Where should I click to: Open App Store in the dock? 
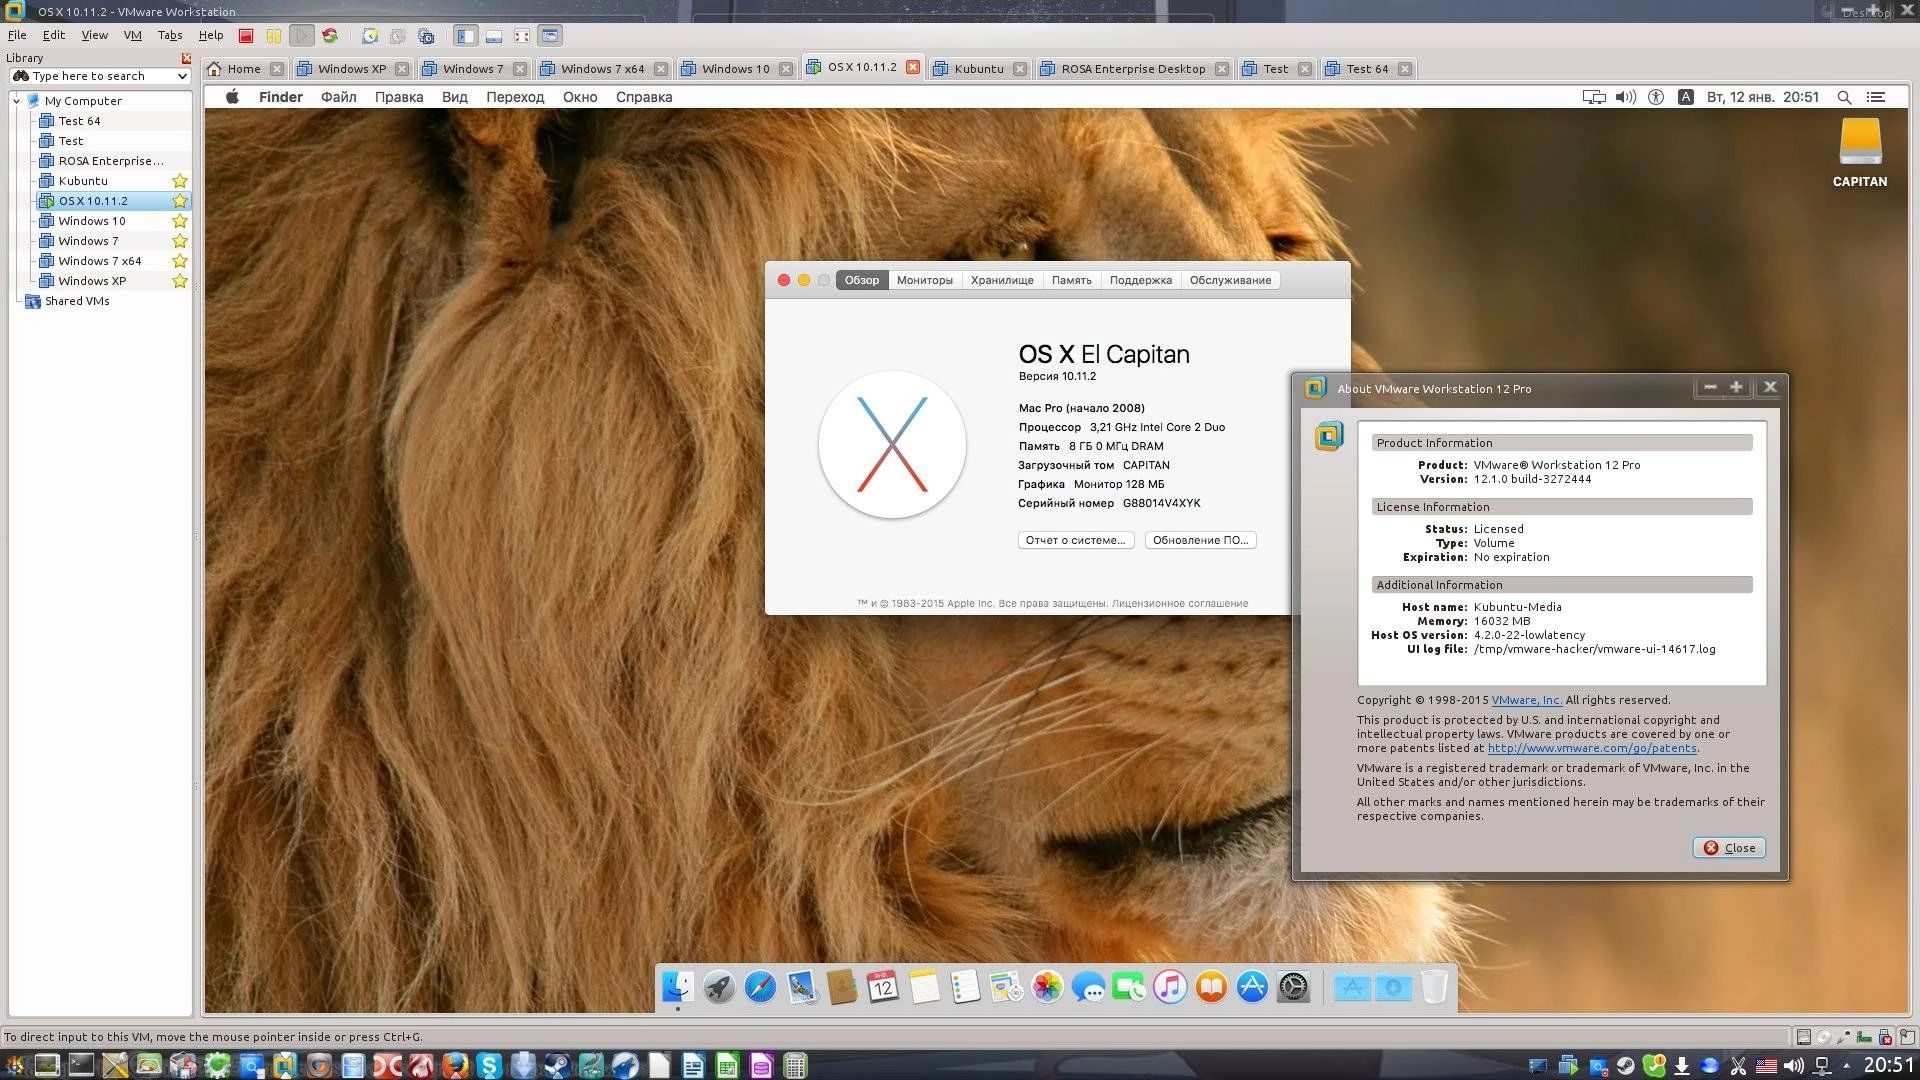1252,987
